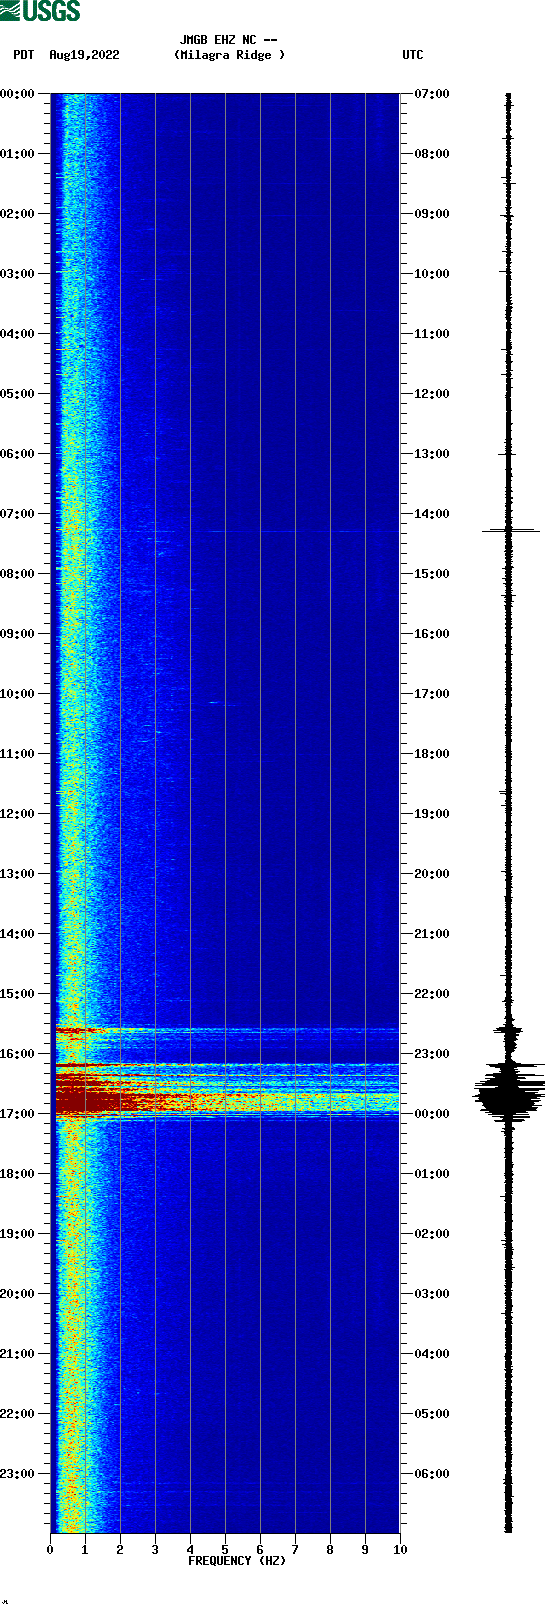Click the 09:00 PDT time label on left
The image size is (552, 1613).
pyautogui.click(x=17, y=634)
